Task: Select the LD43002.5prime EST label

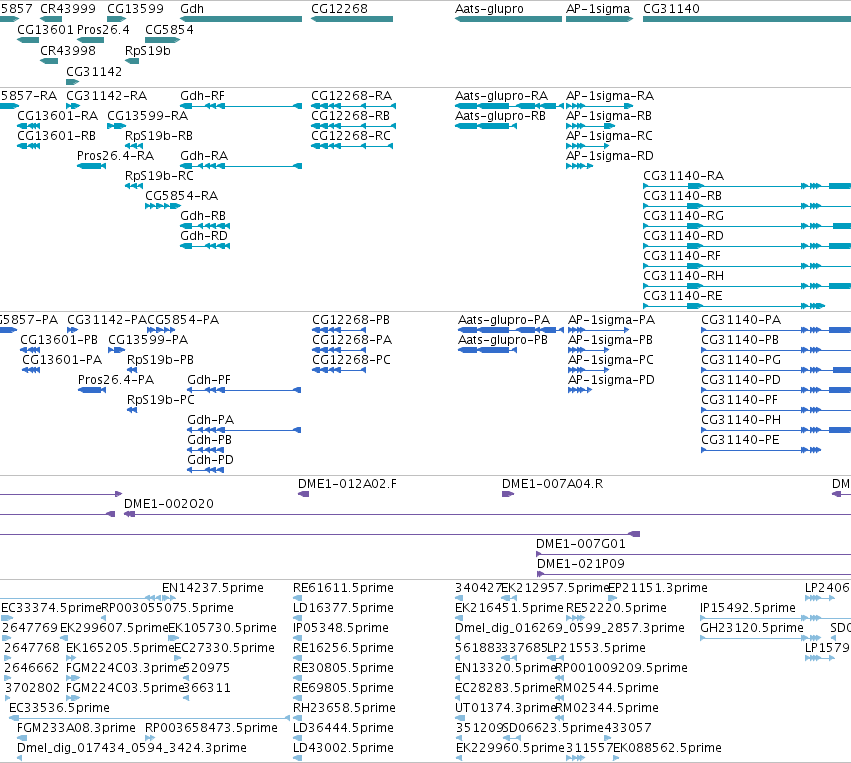Action: pyautogui.click(x=343, y=748)
